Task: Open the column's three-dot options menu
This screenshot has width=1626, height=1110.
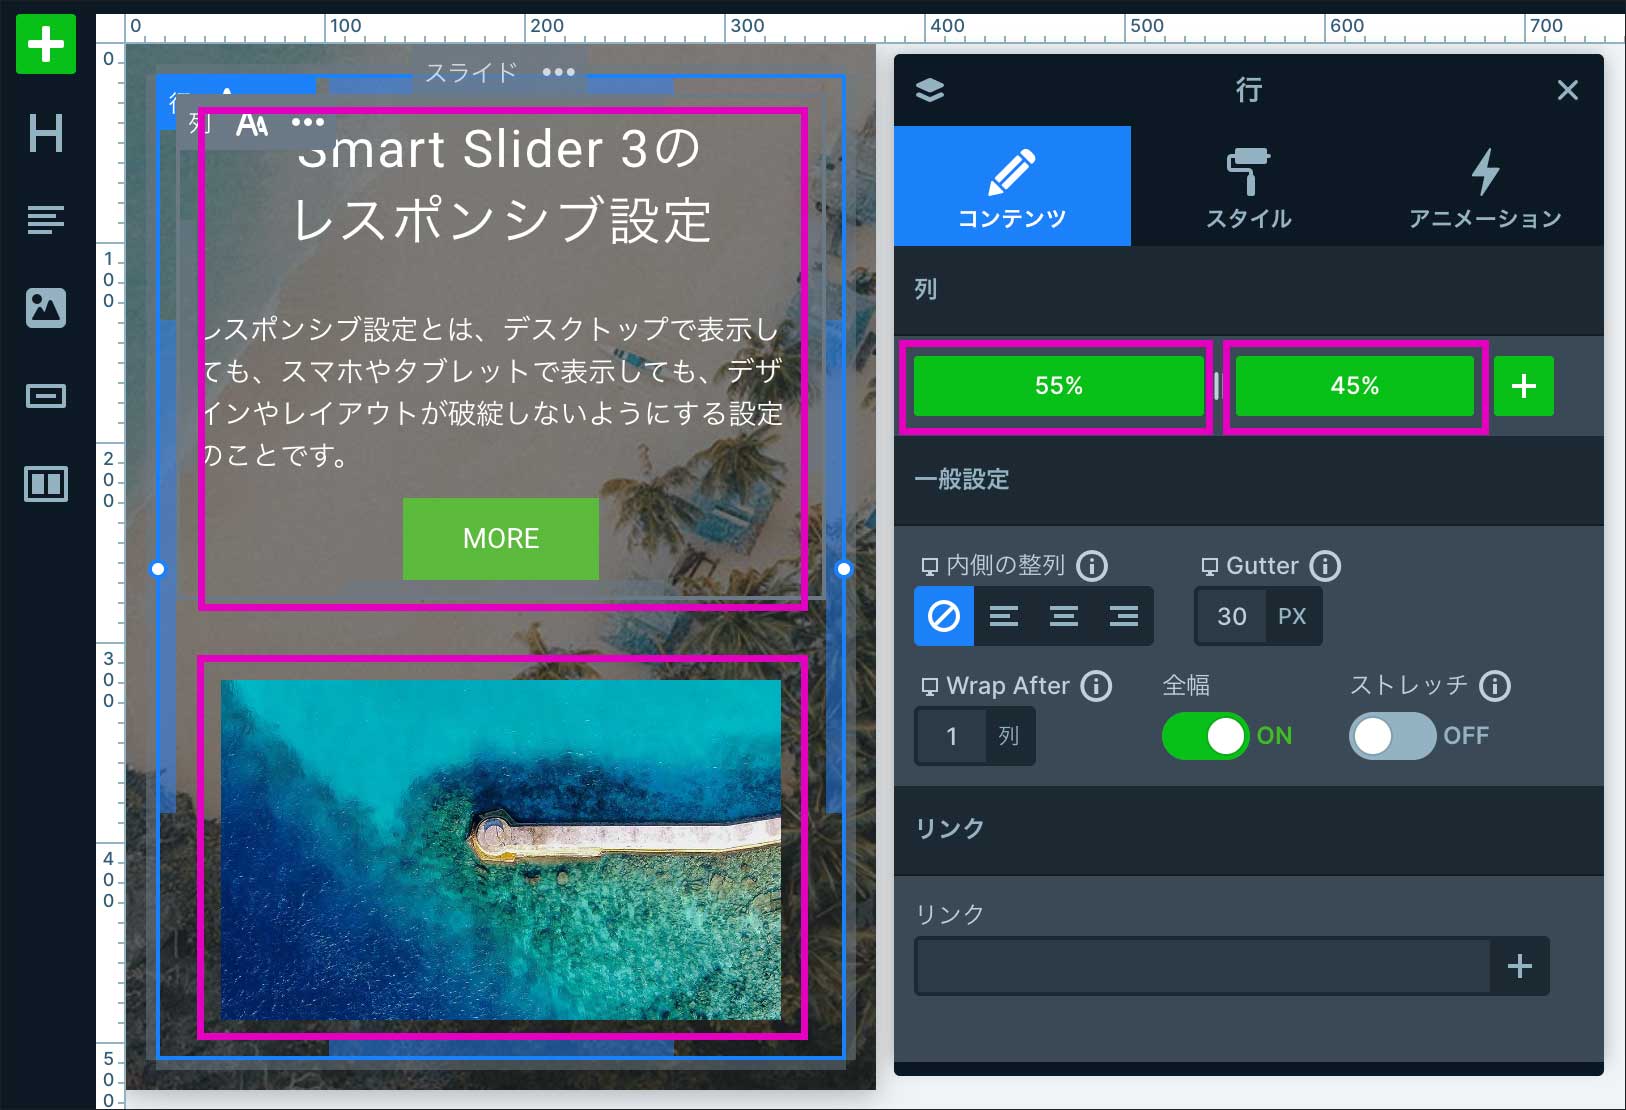Action: point(308,122)
